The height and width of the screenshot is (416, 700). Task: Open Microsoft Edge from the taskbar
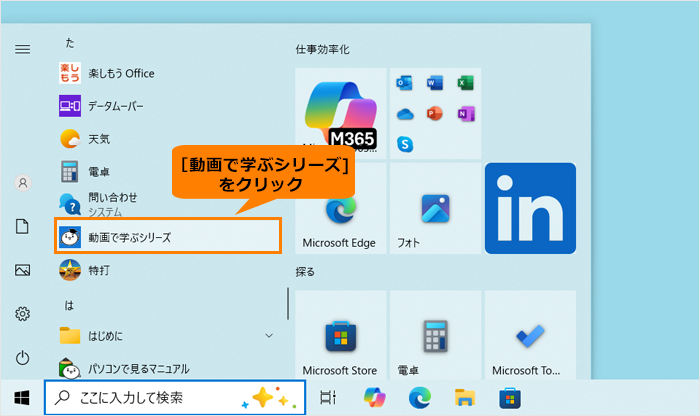[420, 397]
